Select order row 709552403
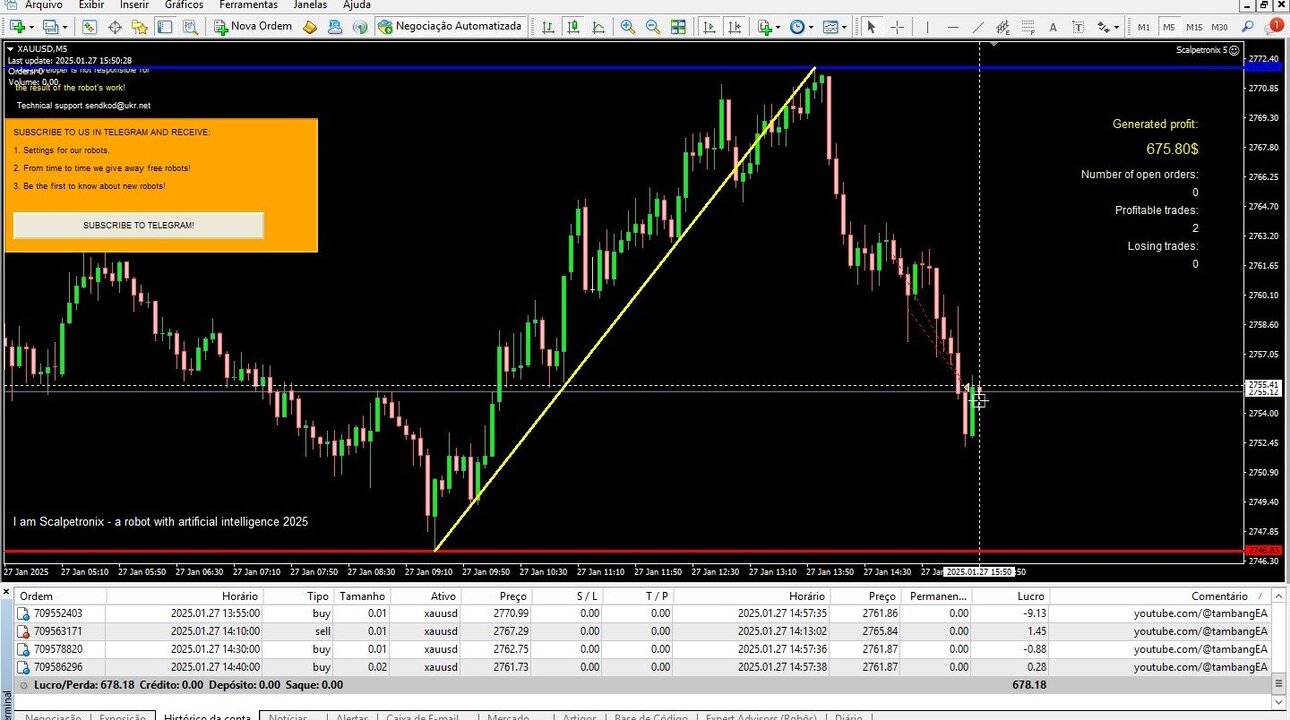The image size is (1290, 720). tap(642, 613)
